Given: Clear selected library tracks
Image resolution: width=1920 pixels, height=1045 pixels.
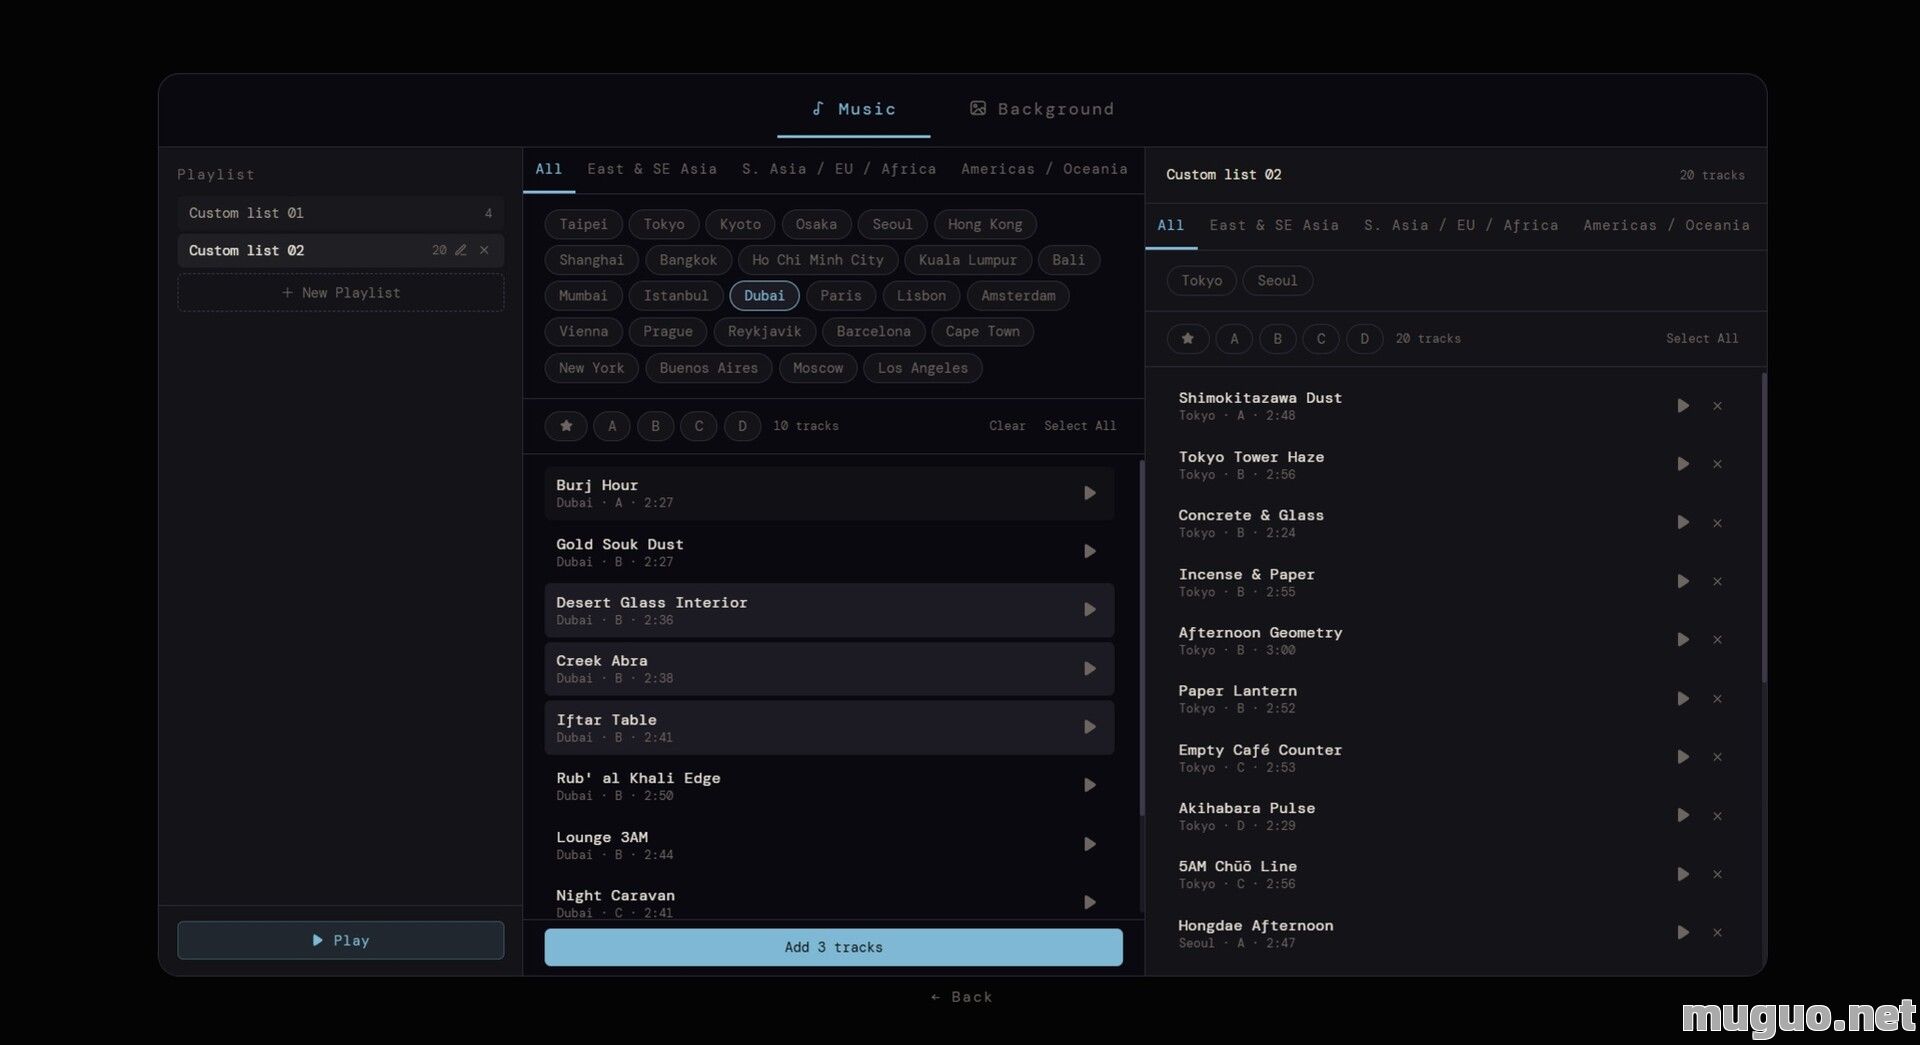Looking at the screenshot, I should click(1007, 426).
